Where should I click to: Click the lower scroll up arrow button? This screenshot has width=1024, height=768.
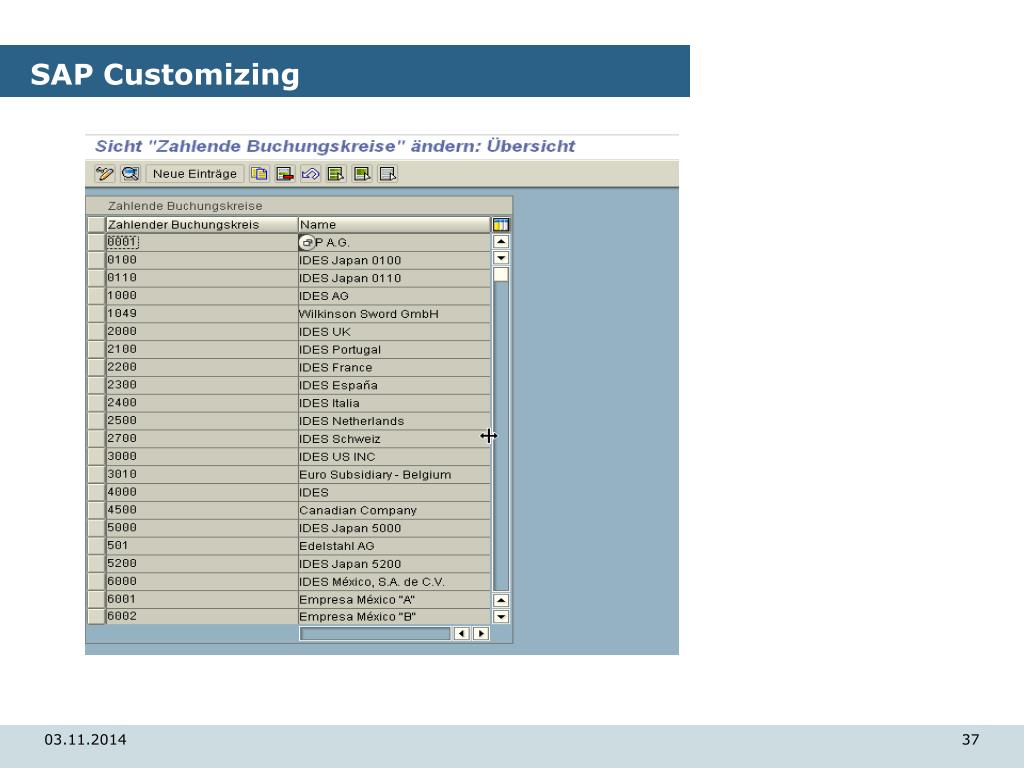(x=501, y=600)
